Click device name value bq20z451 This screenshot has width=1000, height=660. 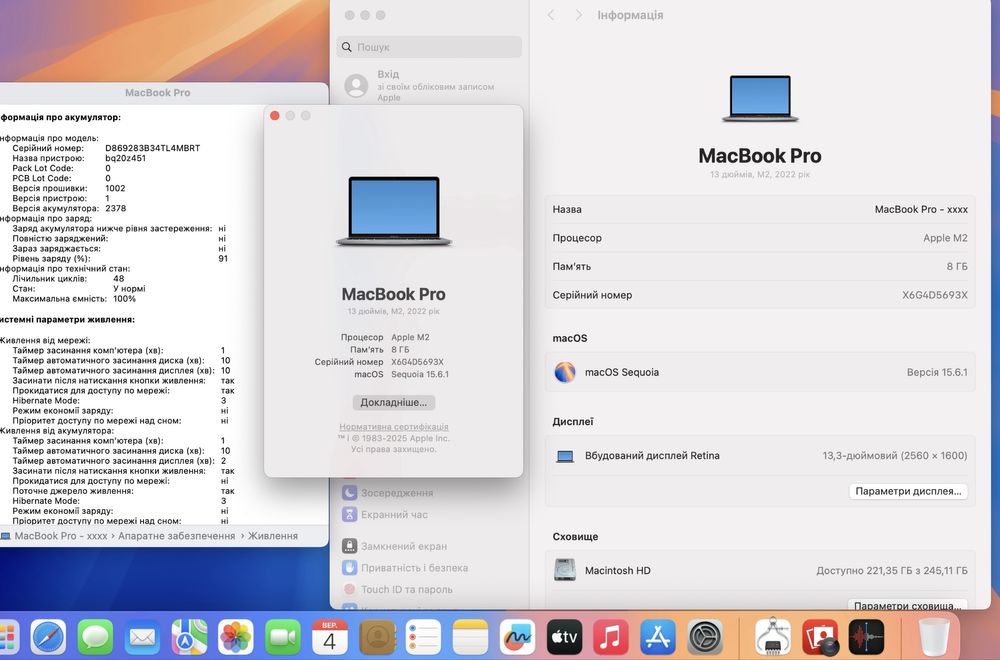point(125,158)
